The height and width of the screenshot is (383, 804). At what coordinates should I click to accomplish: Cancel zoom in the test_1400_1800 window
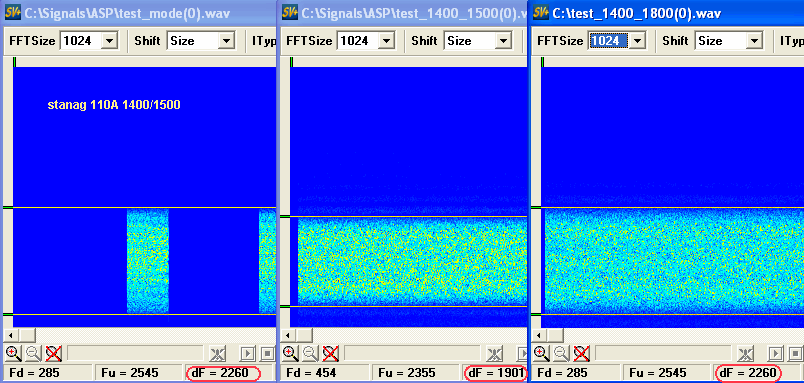point(581,353)
